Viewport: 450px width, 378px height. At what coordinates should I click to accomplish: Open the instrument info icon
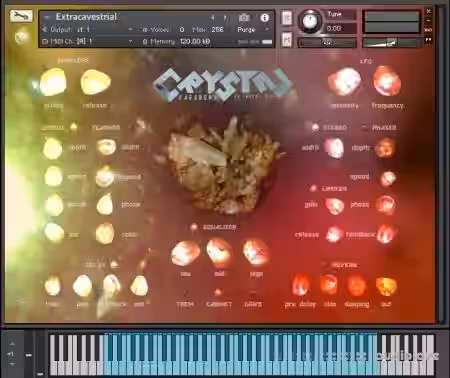(265, 18)
